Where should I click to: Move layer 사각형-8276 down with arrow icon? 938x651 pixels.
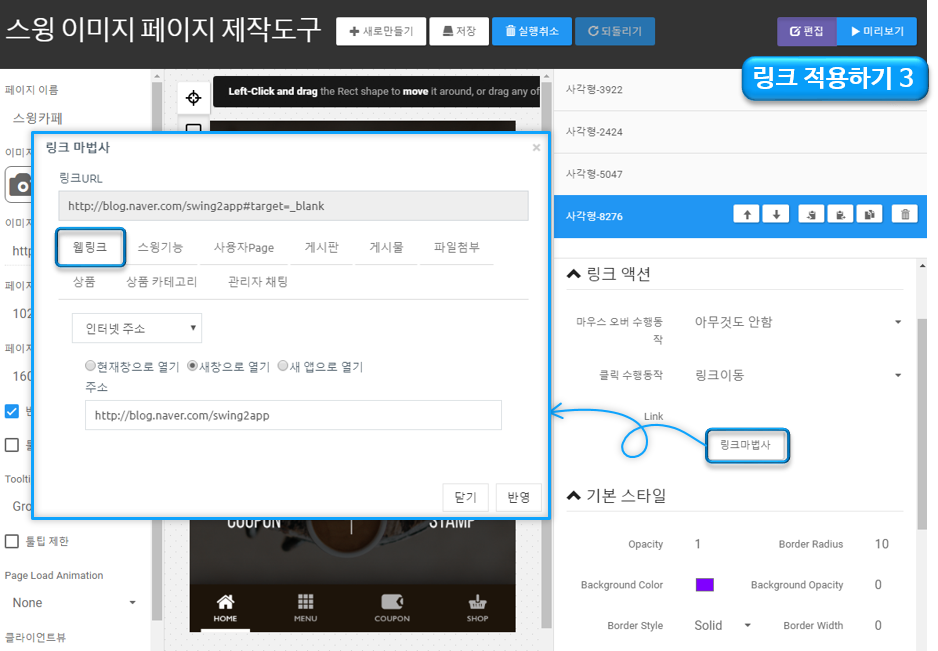[x=775, y=214]
